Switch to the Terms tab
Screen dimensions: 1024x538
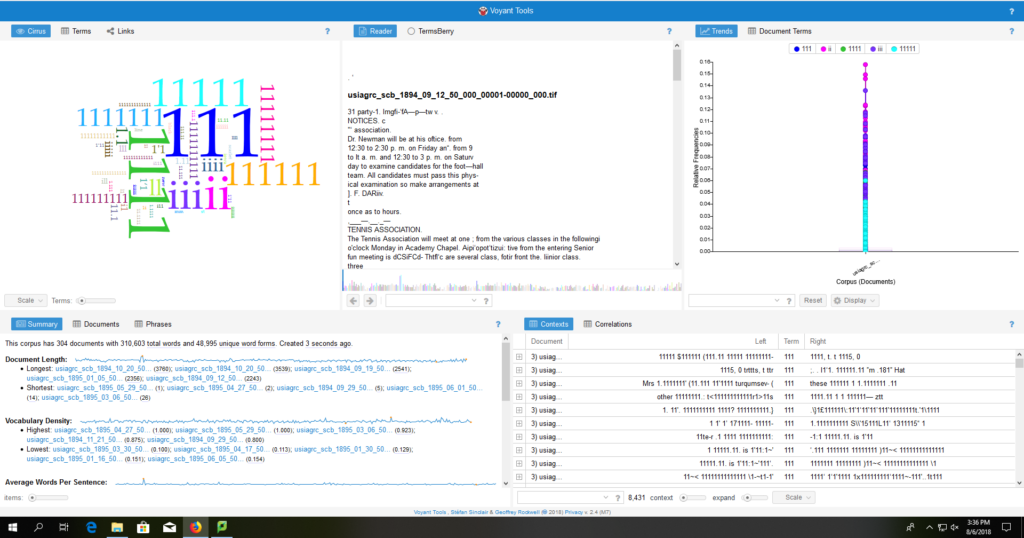(x=76, y=31)
